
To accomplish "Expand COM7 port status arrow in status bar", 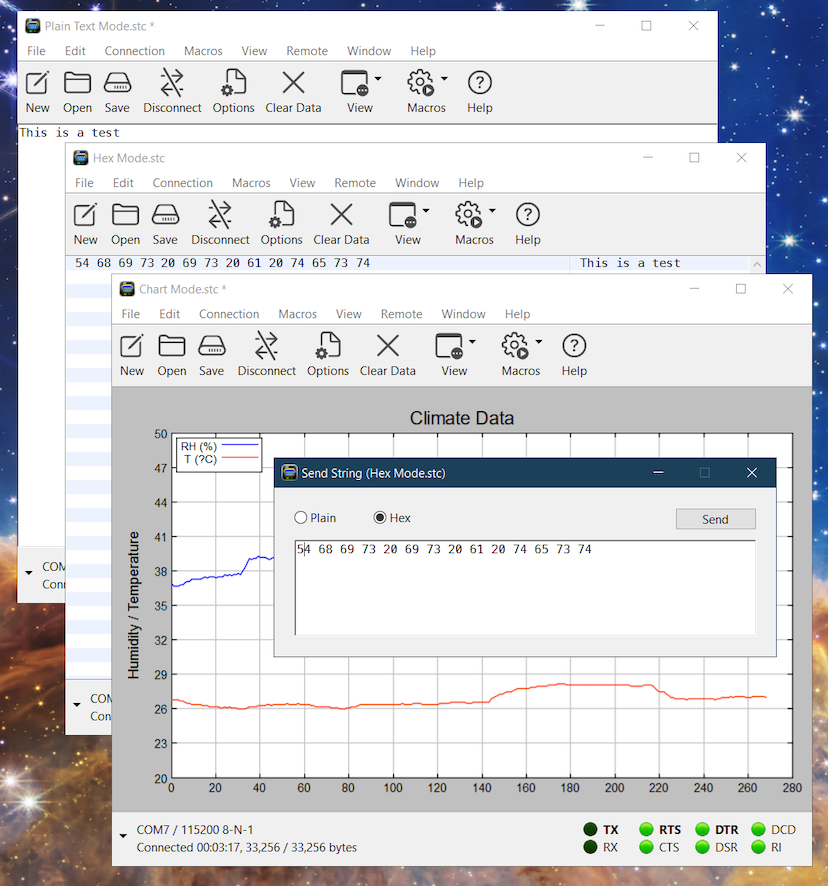I will (123, 835).
